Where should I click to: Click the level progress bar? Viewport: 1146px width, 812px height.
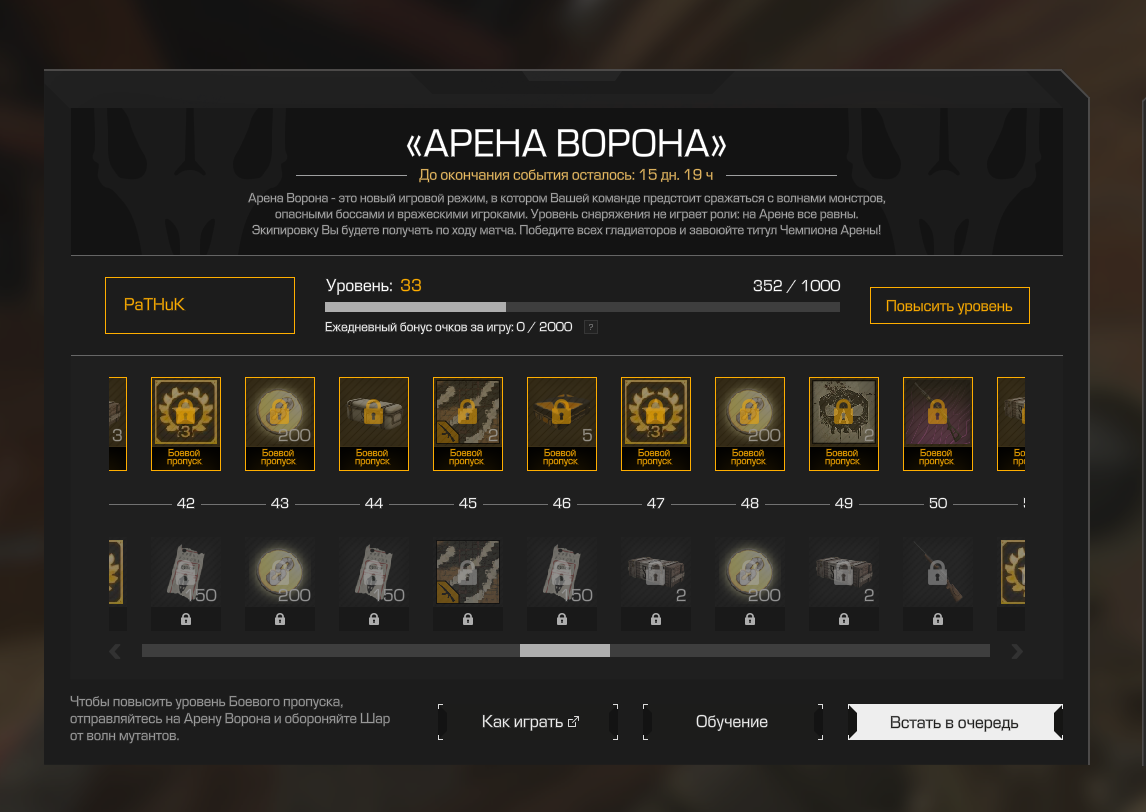coord(582,307)
